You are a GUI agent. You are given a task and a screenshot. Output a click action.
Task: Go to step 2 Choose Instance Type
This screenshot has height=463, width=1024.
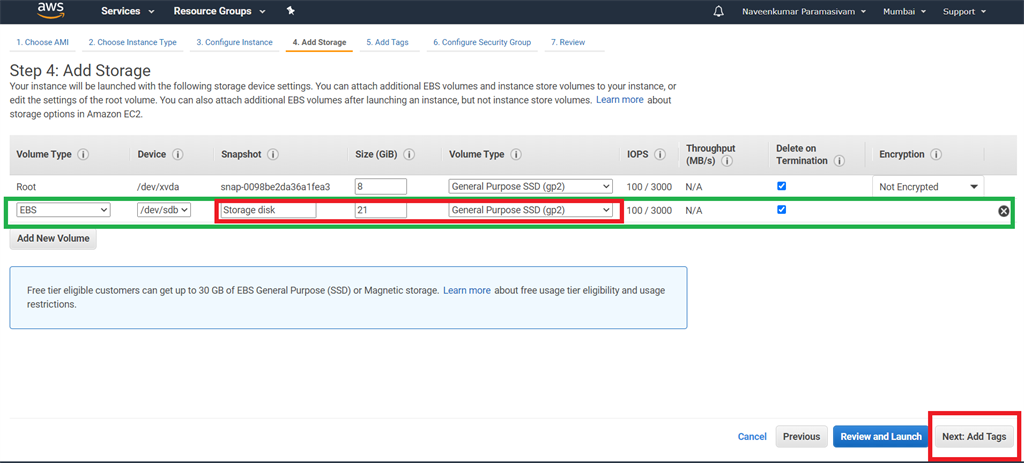[x=133, y=42]
